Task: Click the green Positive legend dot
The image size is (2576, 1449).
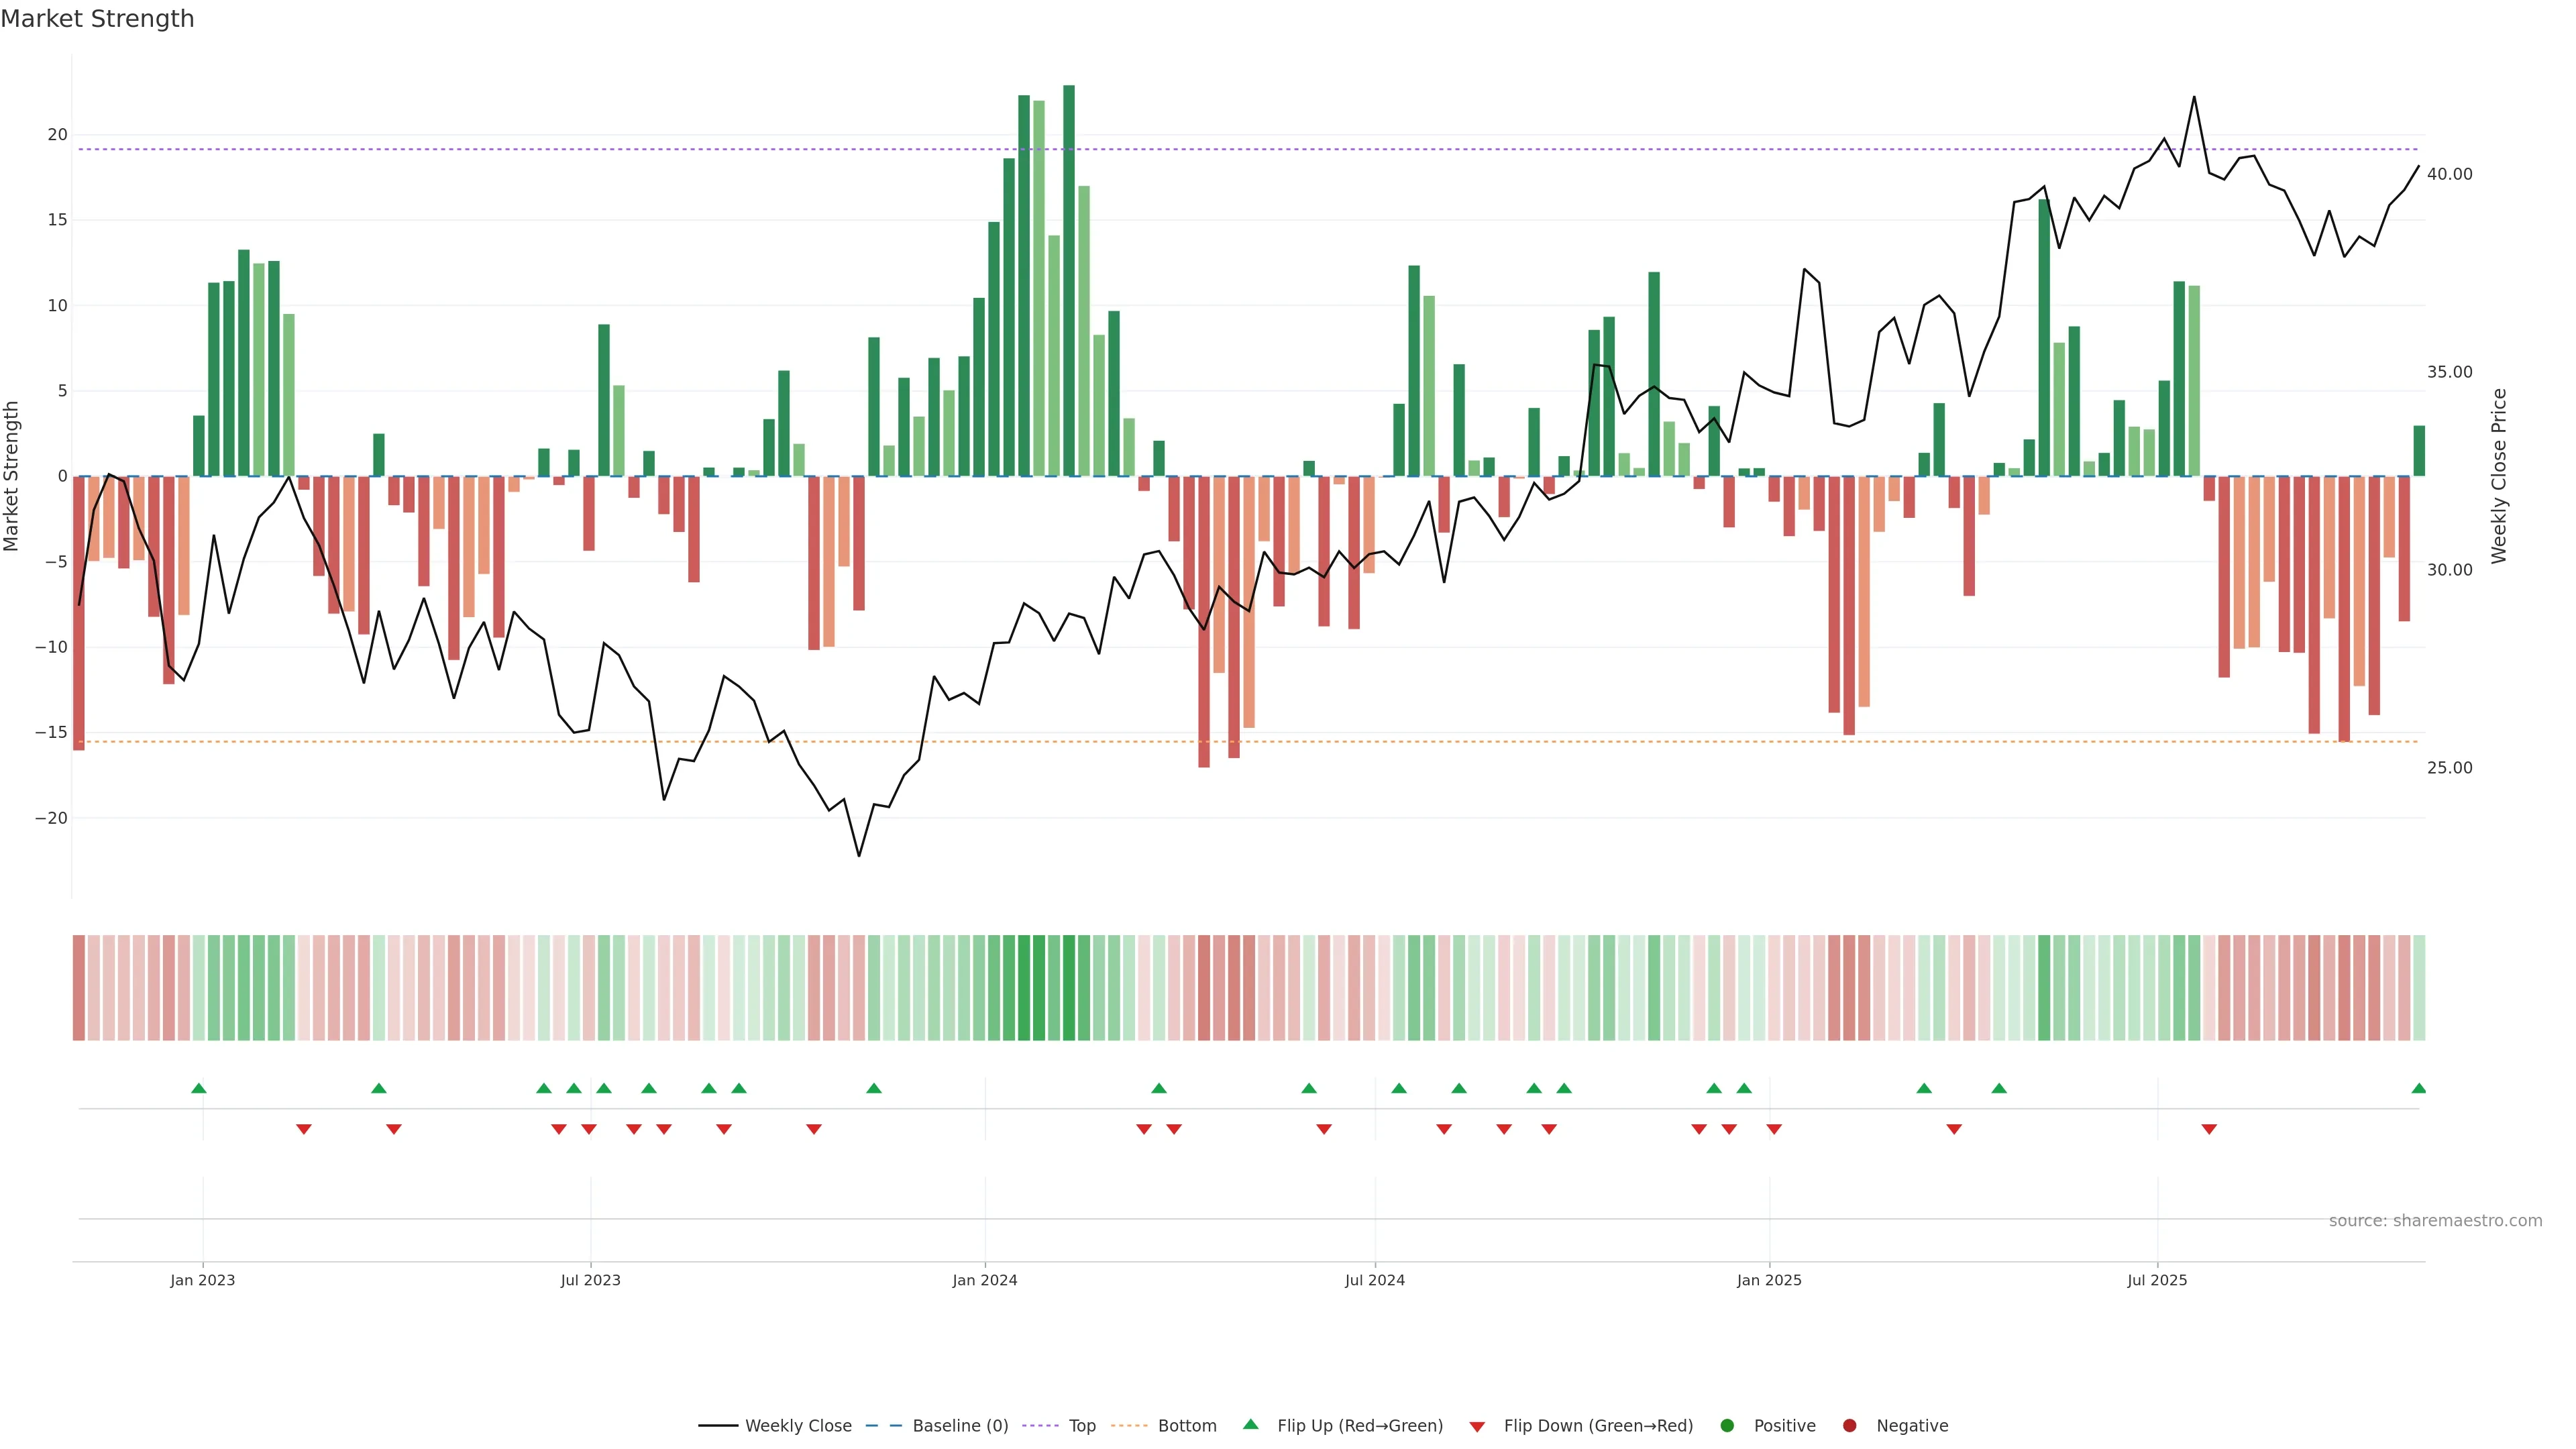Action: (1727, 1426)
